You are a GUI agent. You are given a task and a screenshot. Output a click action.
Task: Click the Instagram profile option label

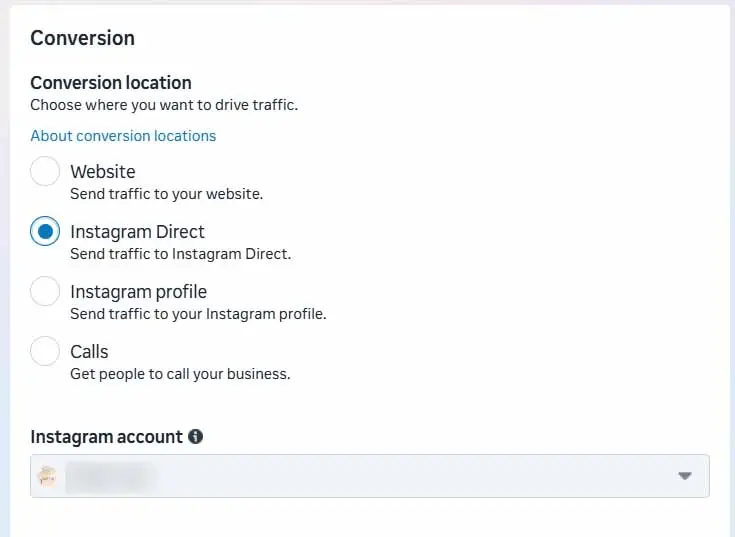(x=139, y=291)
